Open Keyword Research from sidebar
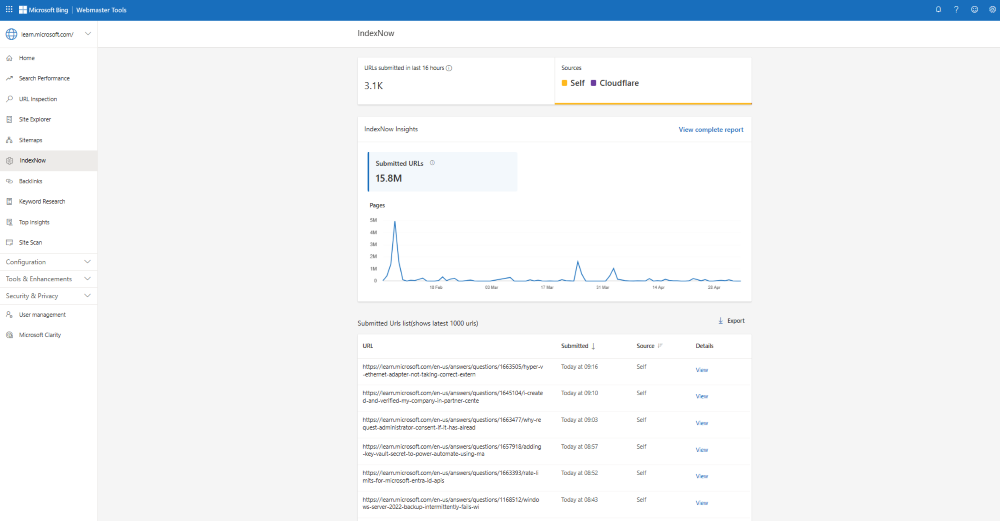Viewport: 1000px width, 521px height. click(43, 201)
